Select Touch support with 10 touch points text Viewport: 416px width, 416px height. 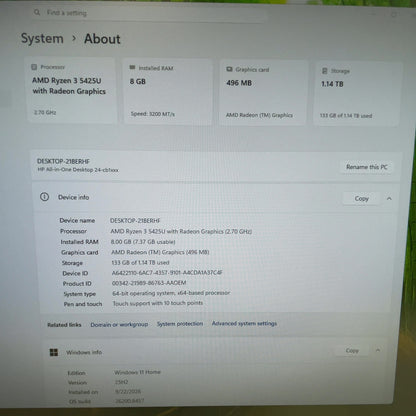(x=158, y=303)
